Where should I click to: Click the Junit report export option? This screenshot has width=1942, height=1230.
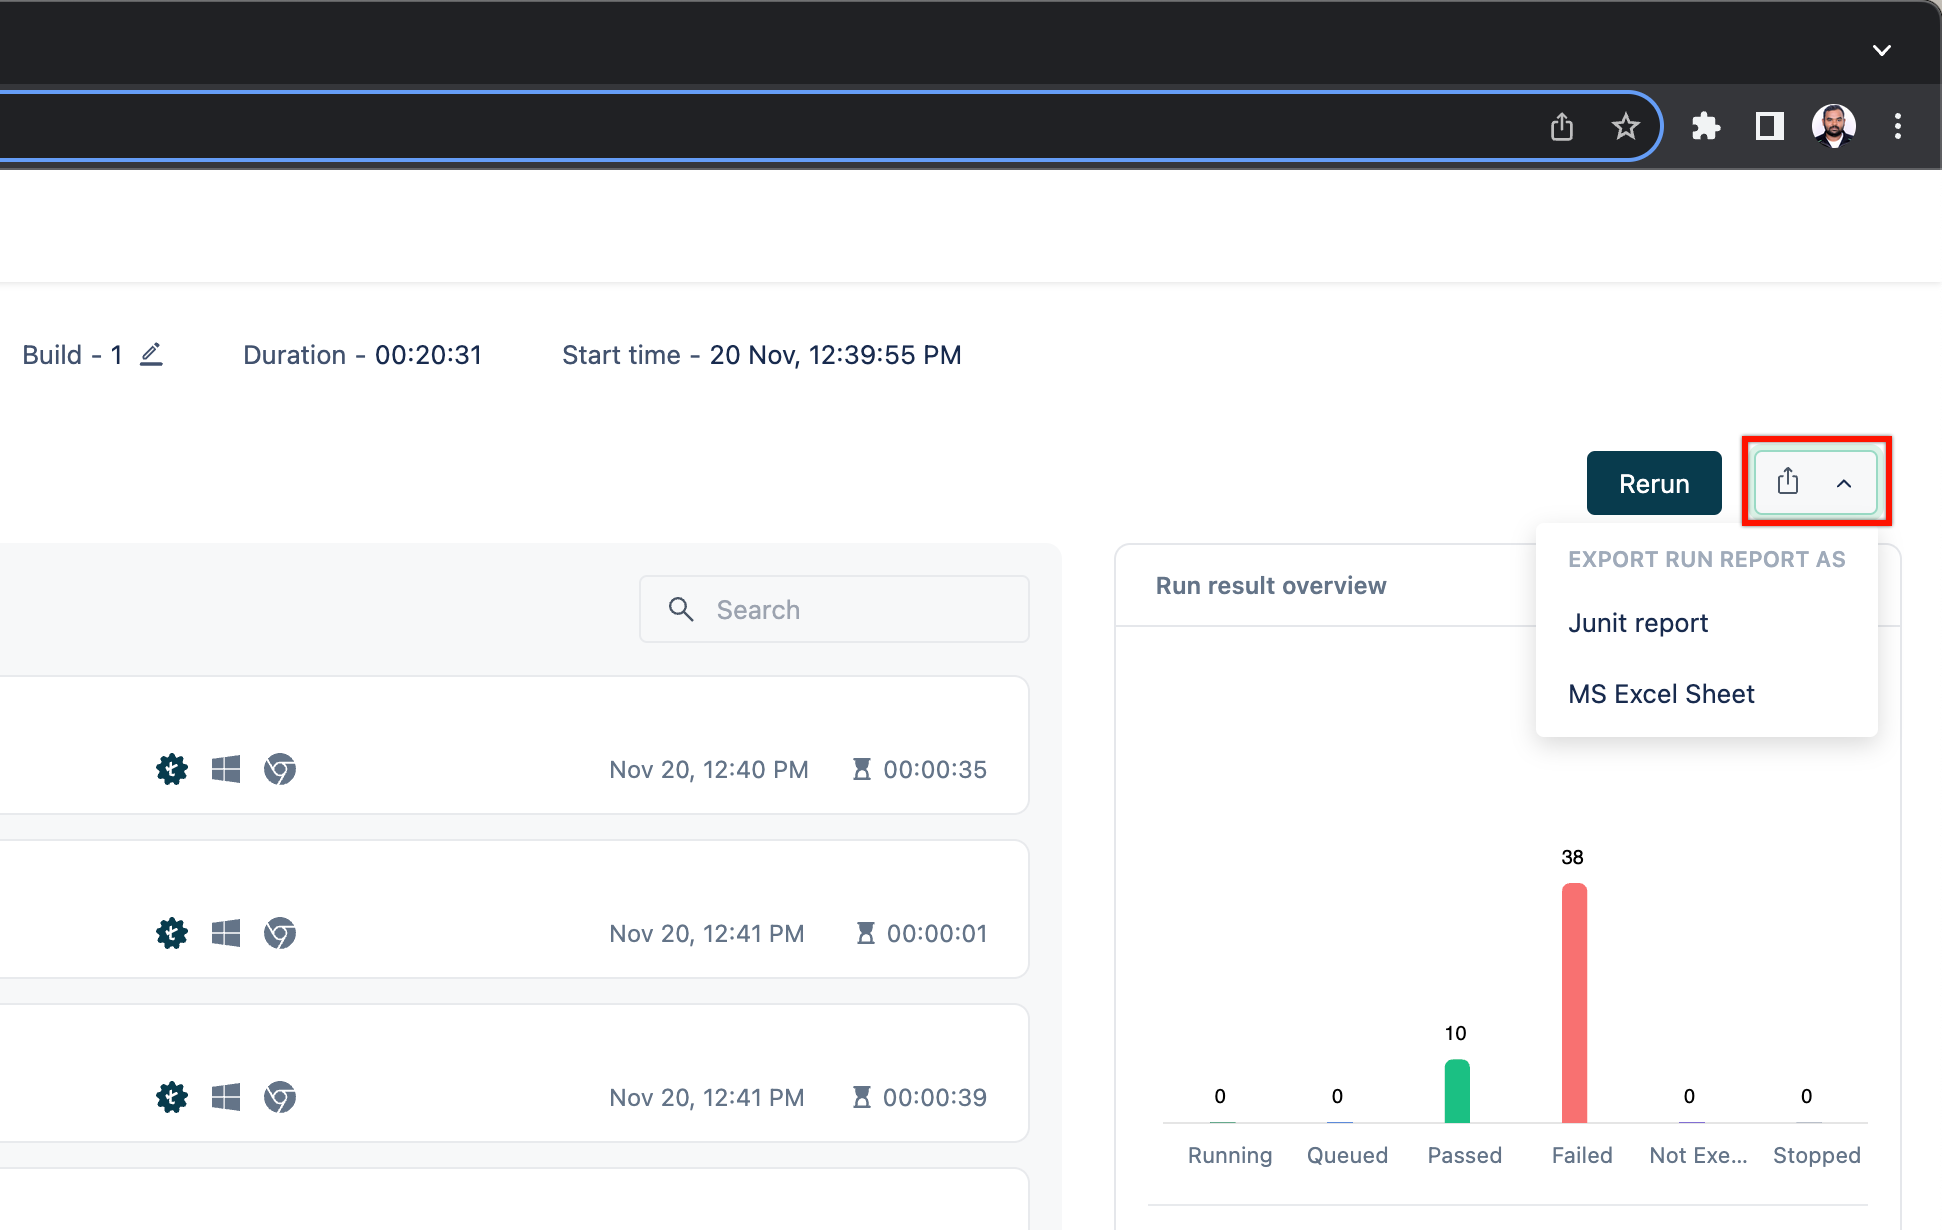(x=1639, y=623)
